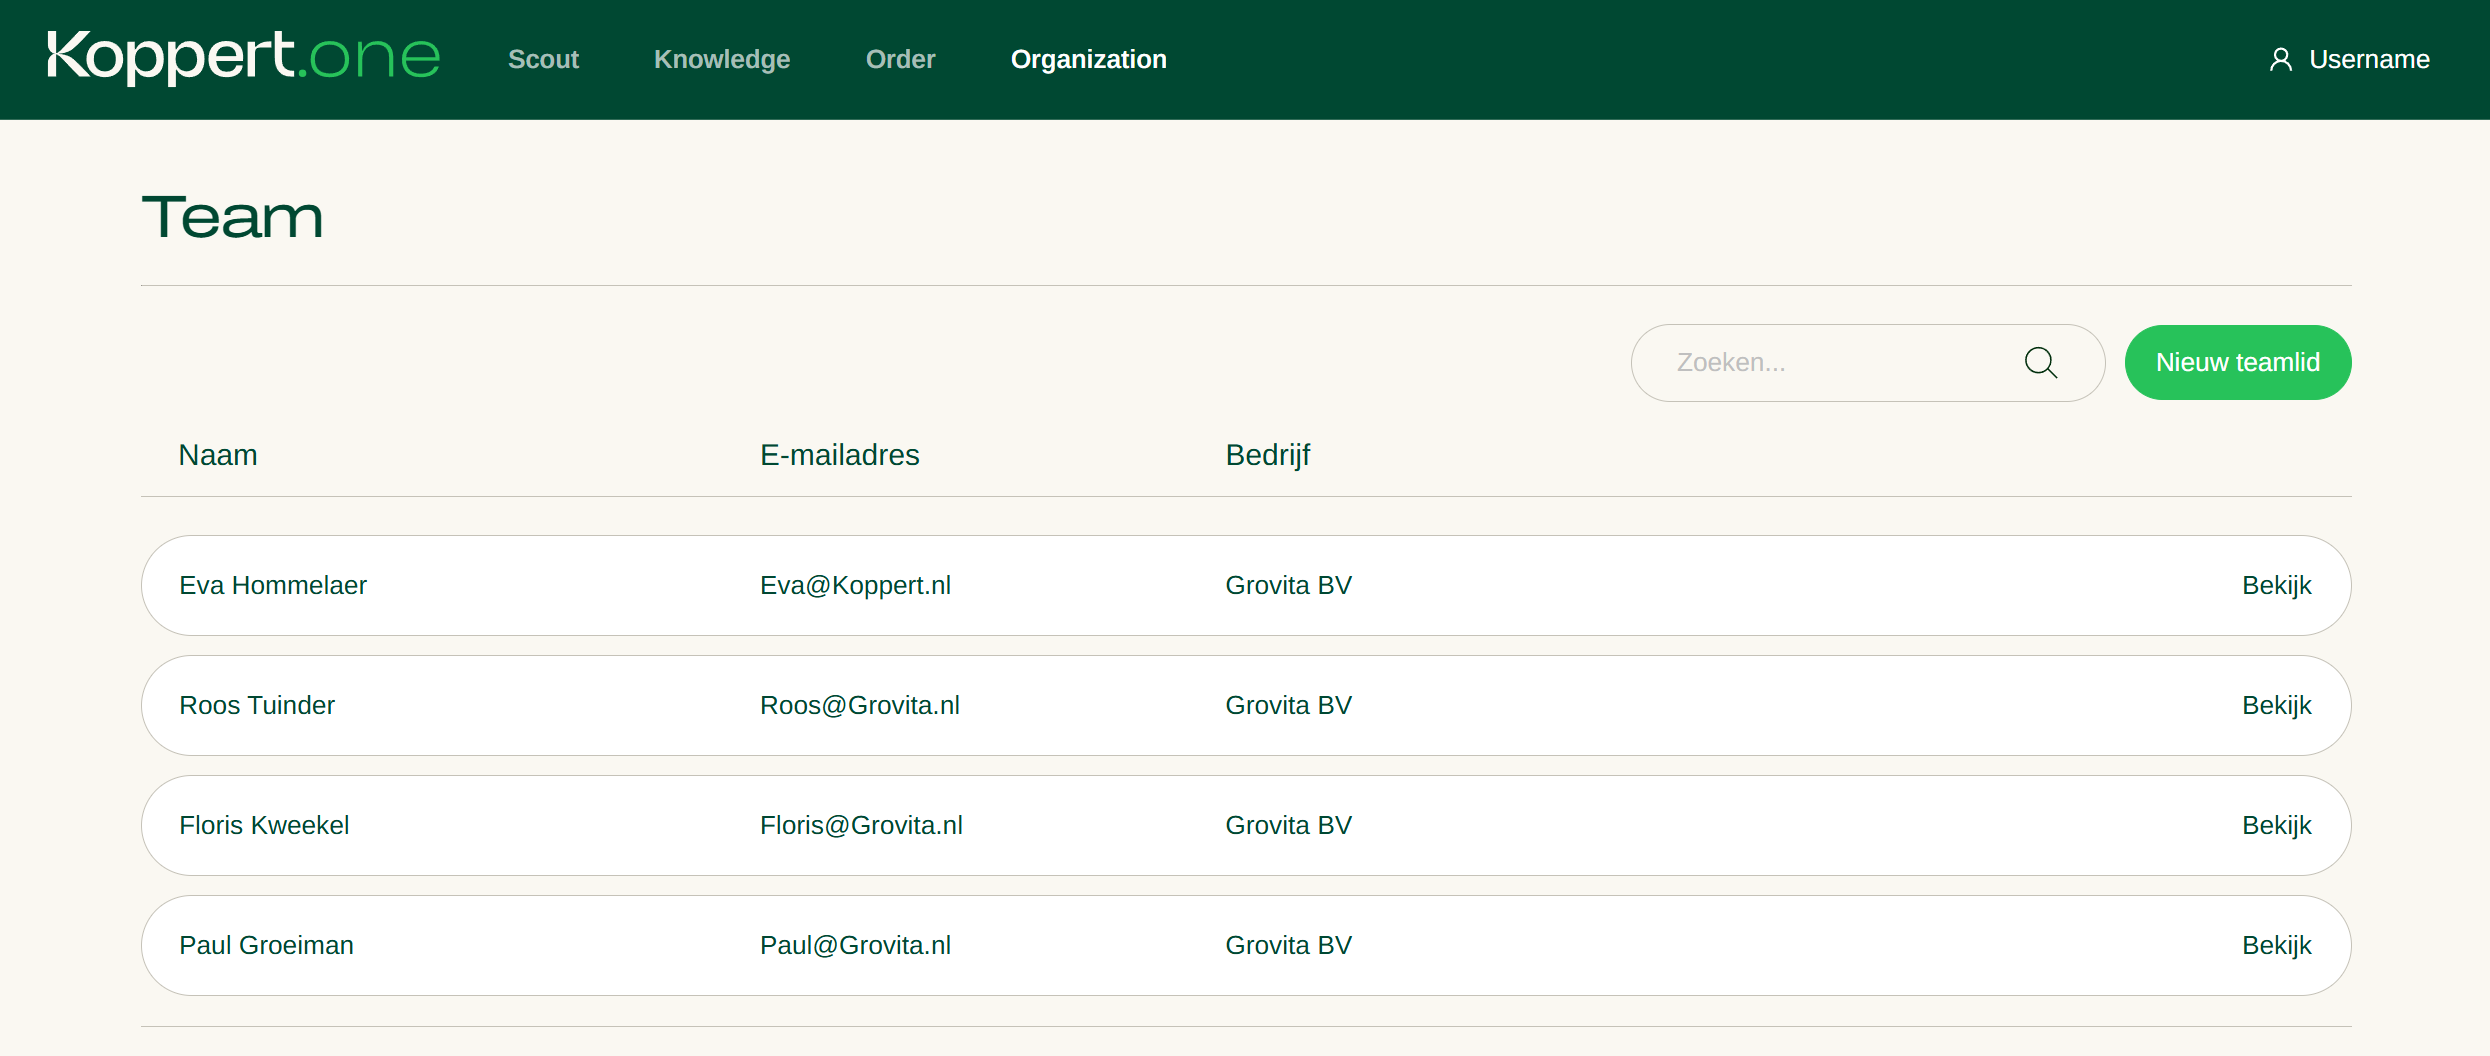Open the Order menu item
Viewport: 2490px width, 1056px height.
click(x=900, y=60)
